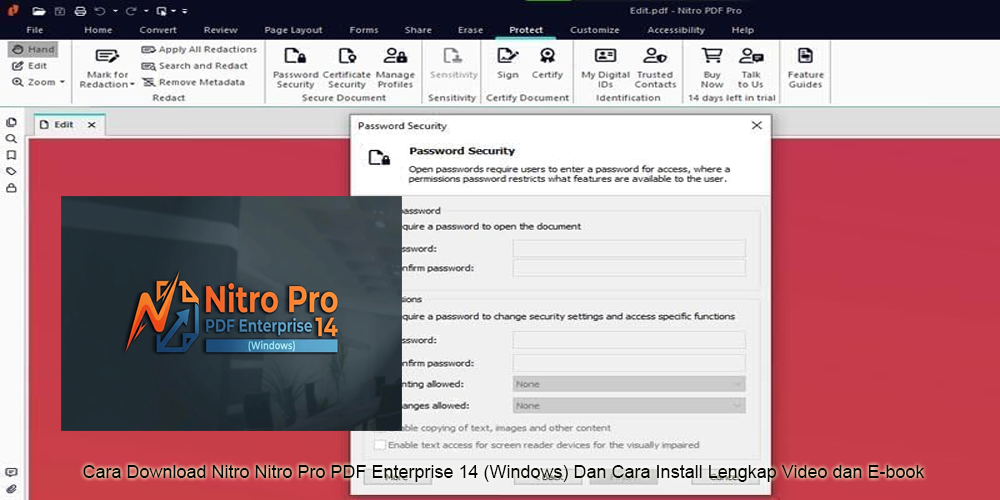
Task: Click Remove Metadata
Action: click(x=193, y=82)
